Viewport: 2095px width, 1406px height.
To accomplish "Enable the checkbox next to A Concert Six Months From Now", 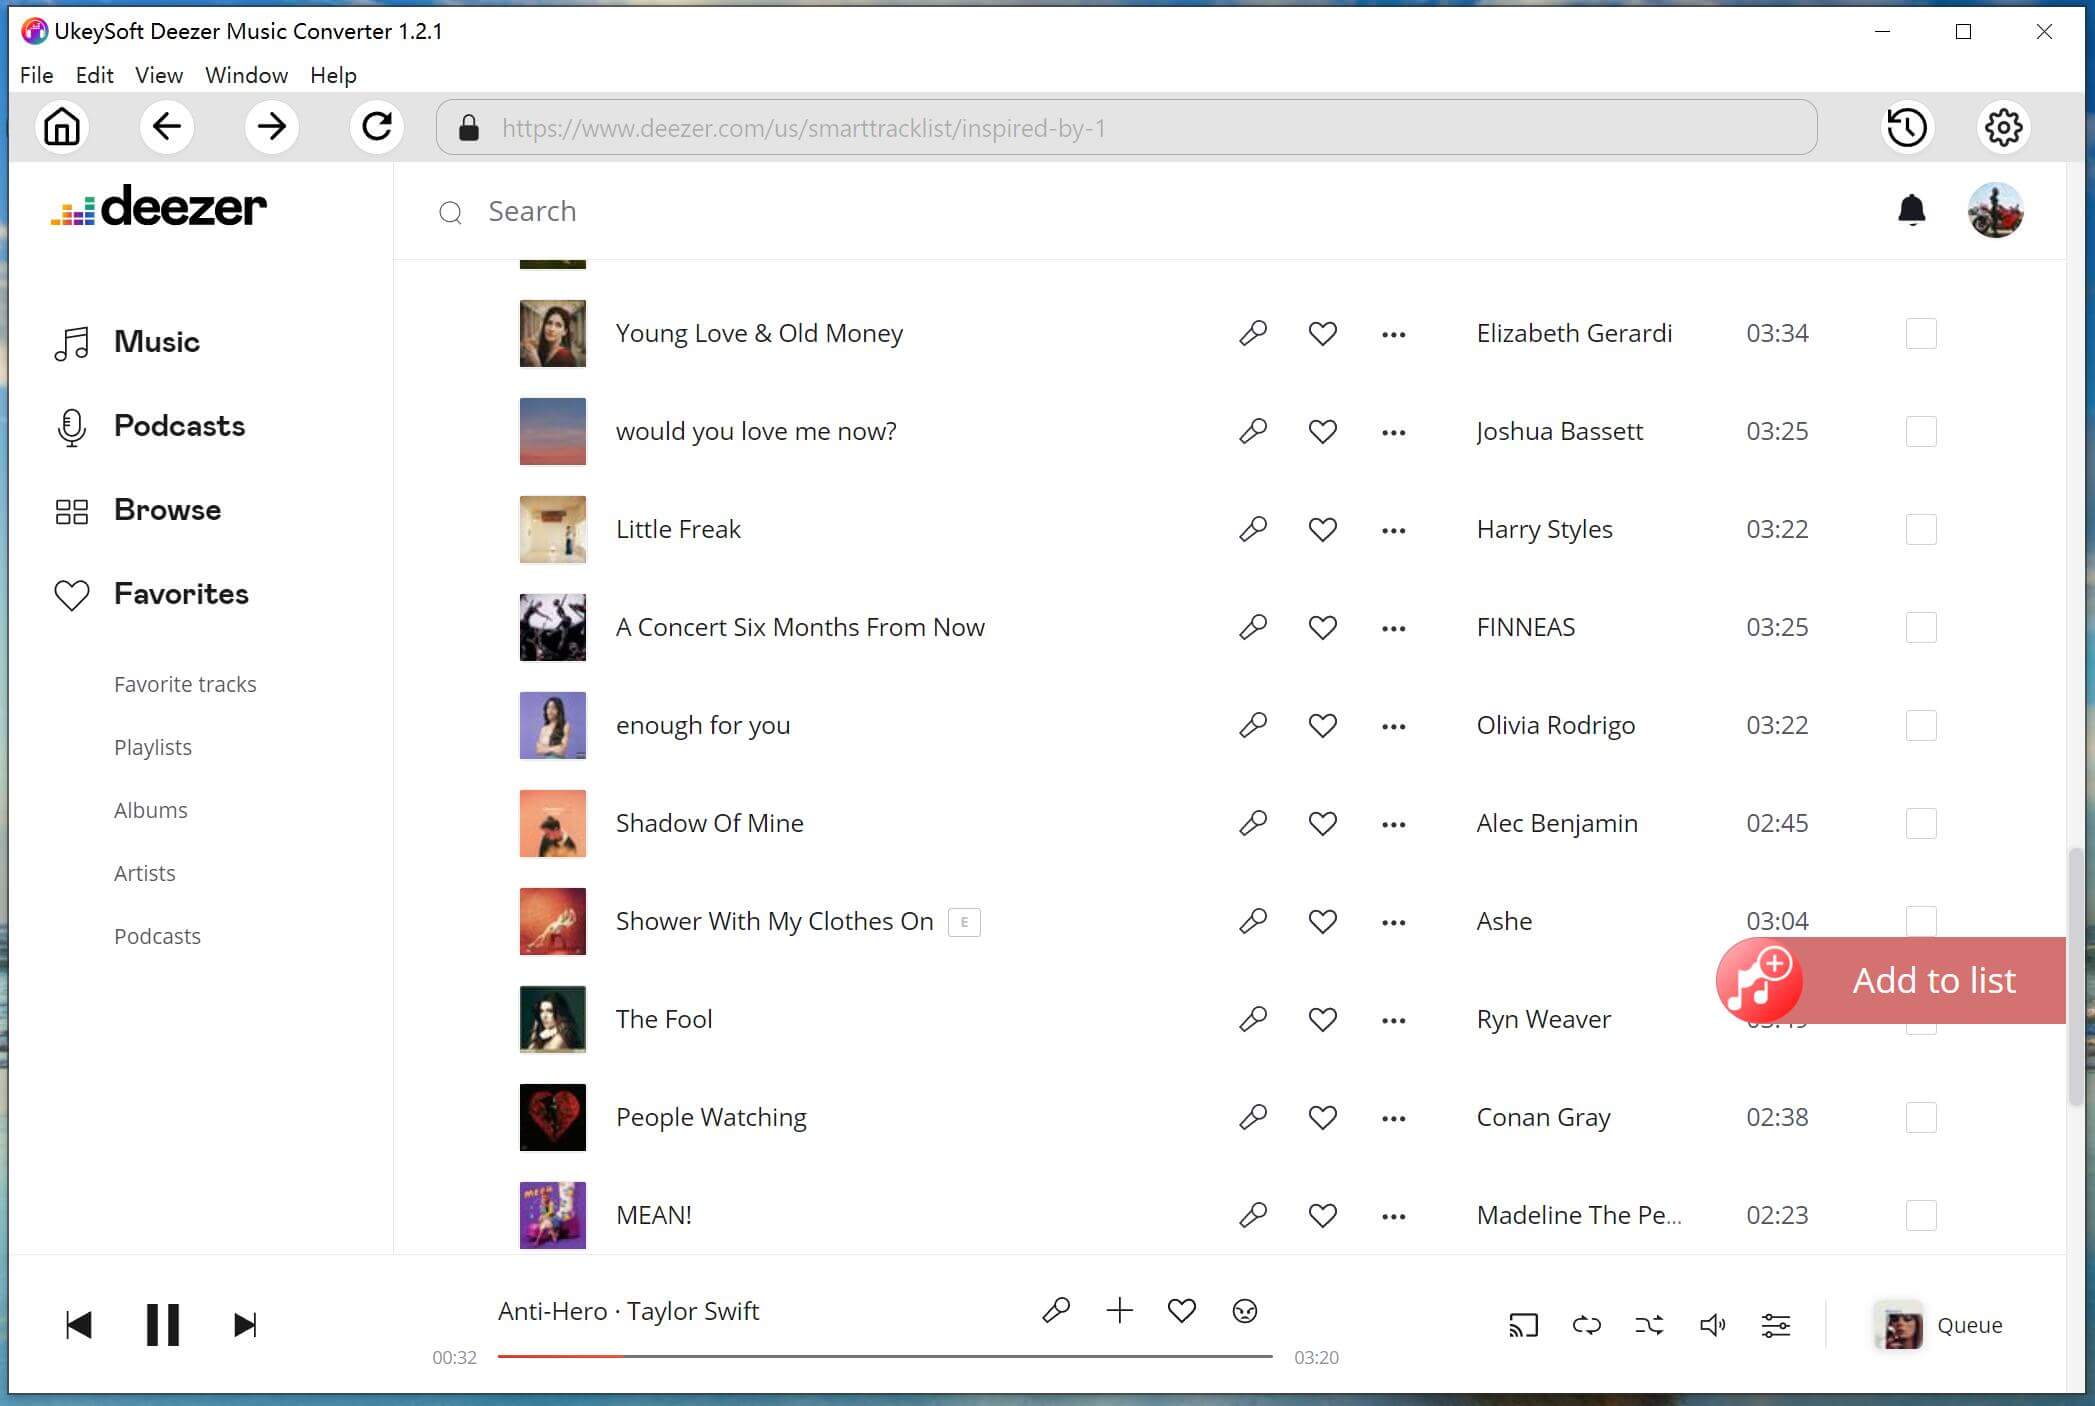I will 1921,626.
